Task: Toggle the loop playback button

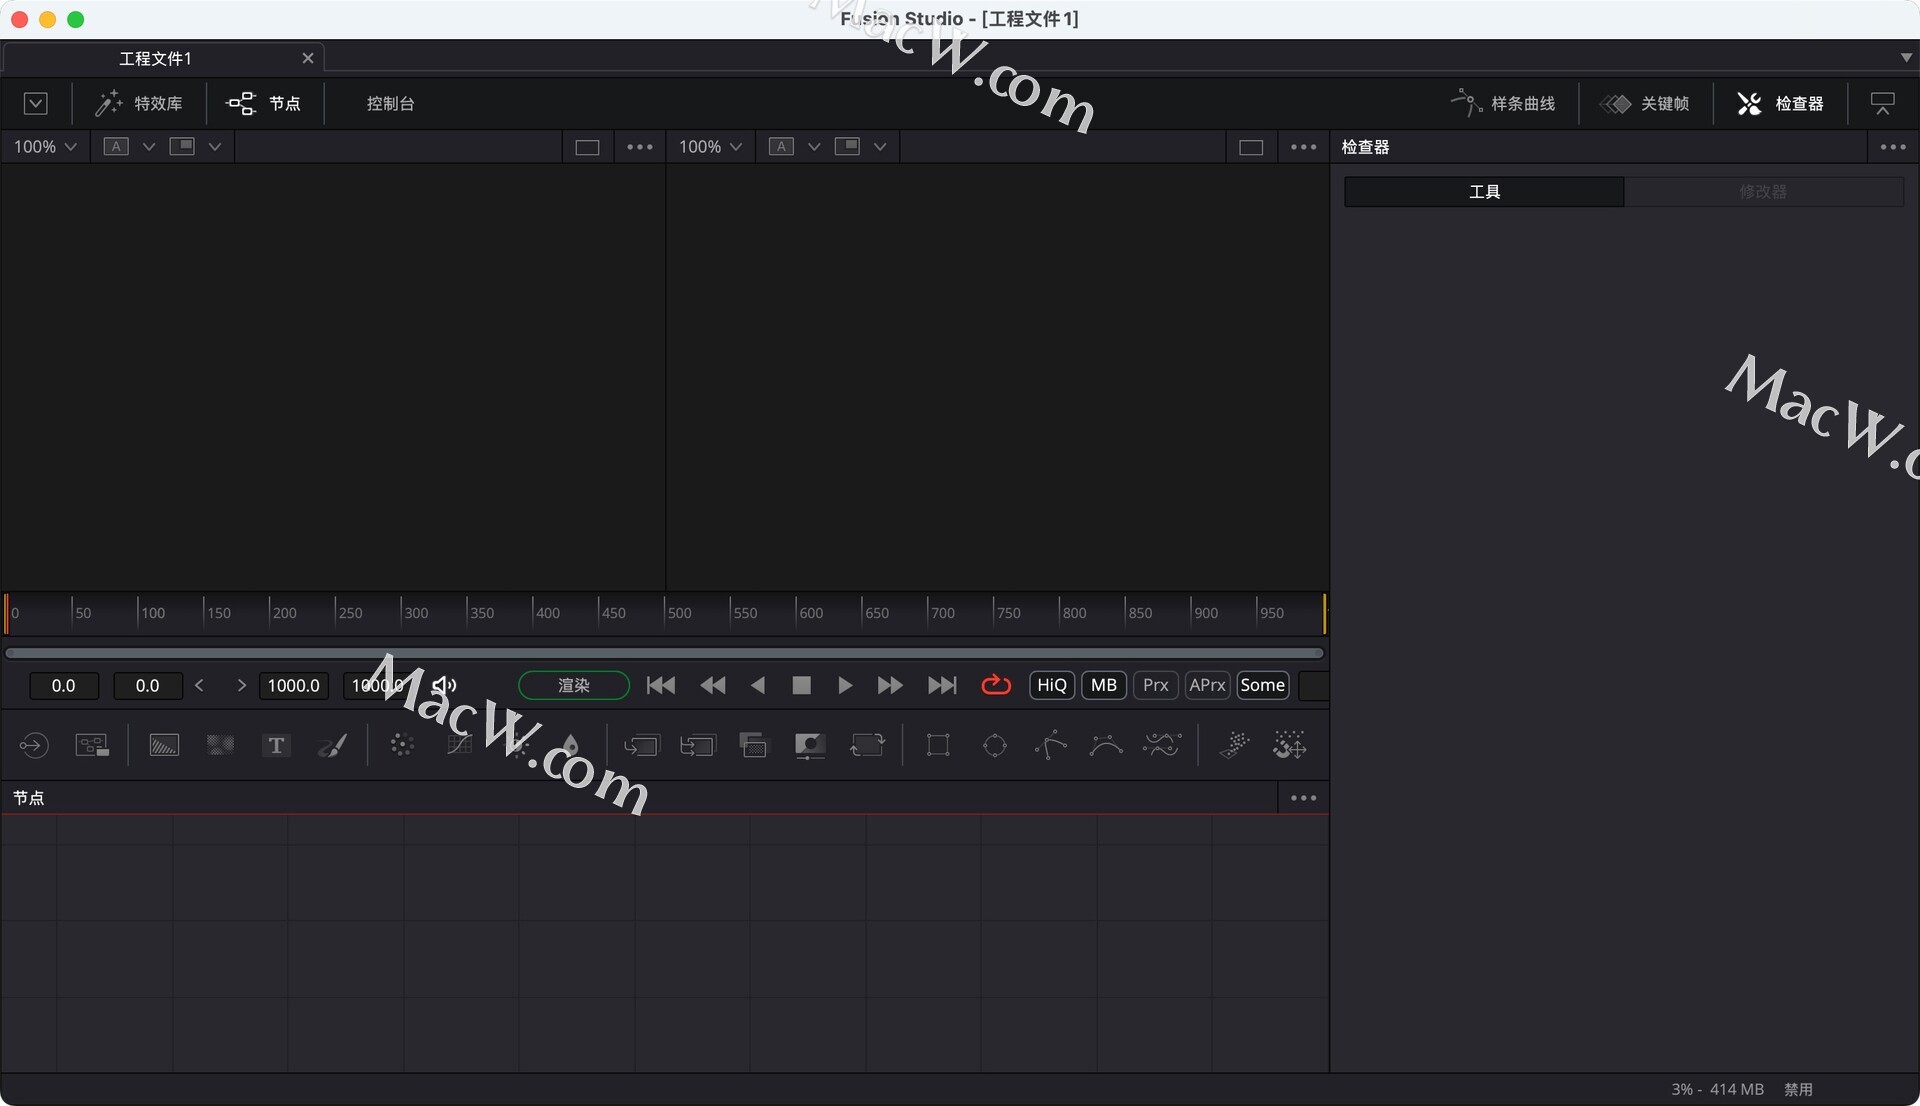Action: pos(996,685)
